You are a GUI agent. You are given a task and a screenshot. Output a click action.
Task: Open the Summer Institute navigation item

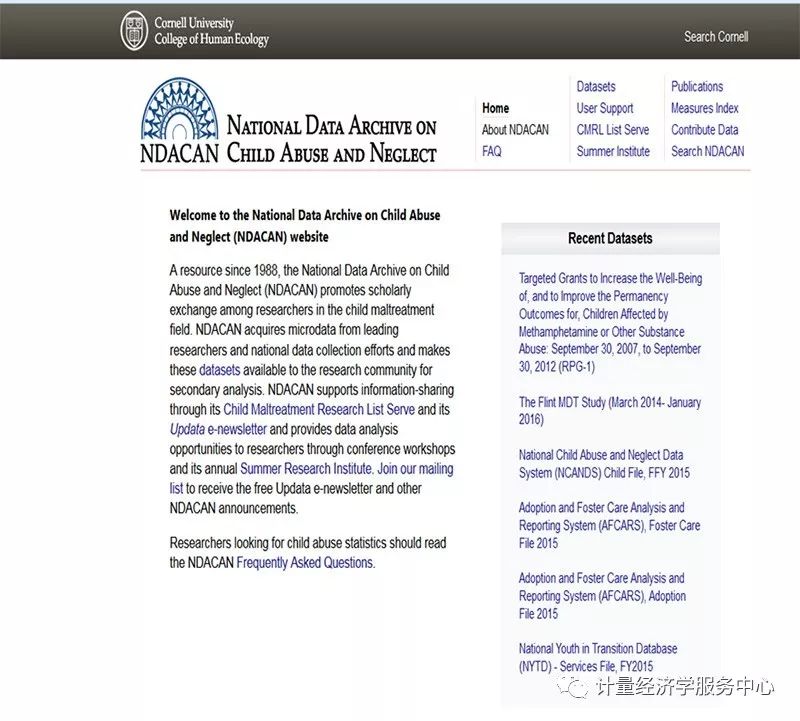pyautogui.click(x=612, y=151)
